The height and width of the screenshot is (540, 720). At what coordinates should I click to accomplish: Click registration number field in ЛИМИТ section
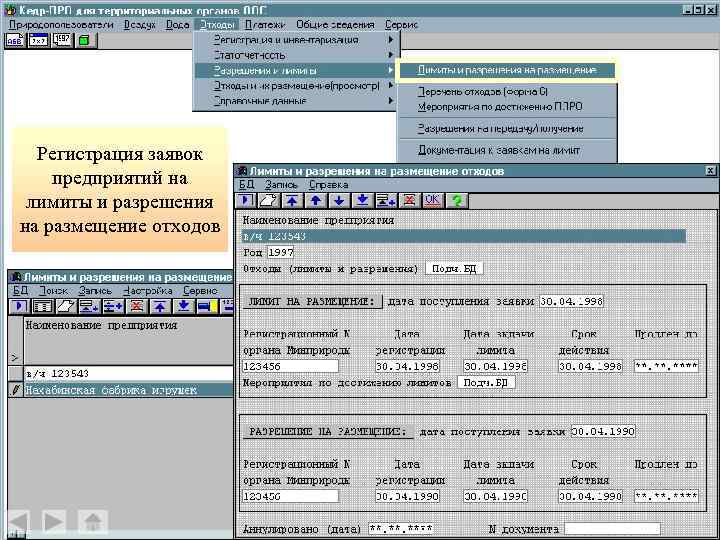click(x=290, y=366)
